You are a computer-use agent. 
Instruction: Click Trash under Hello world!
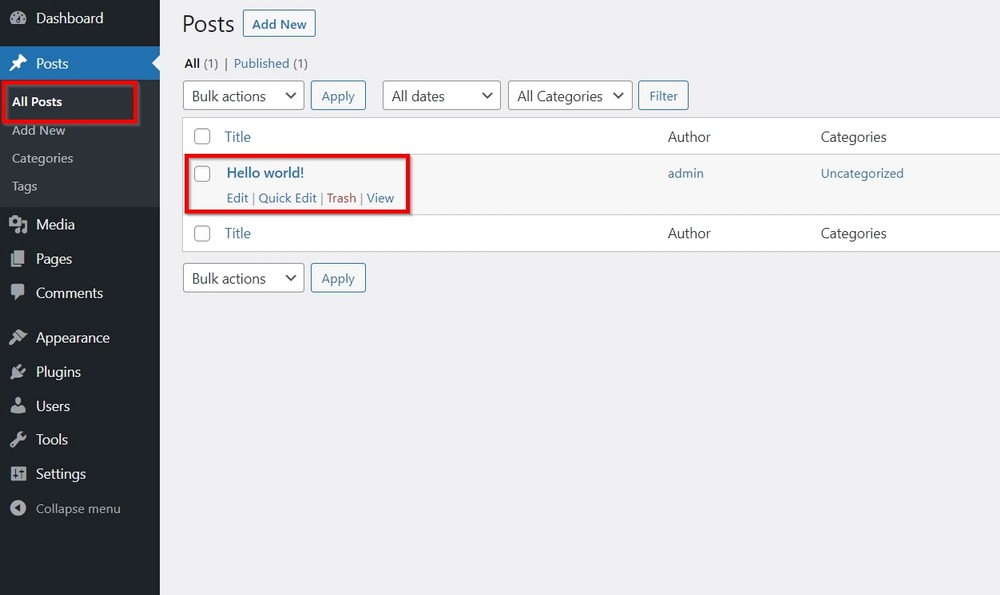click(x=341, y=198)
